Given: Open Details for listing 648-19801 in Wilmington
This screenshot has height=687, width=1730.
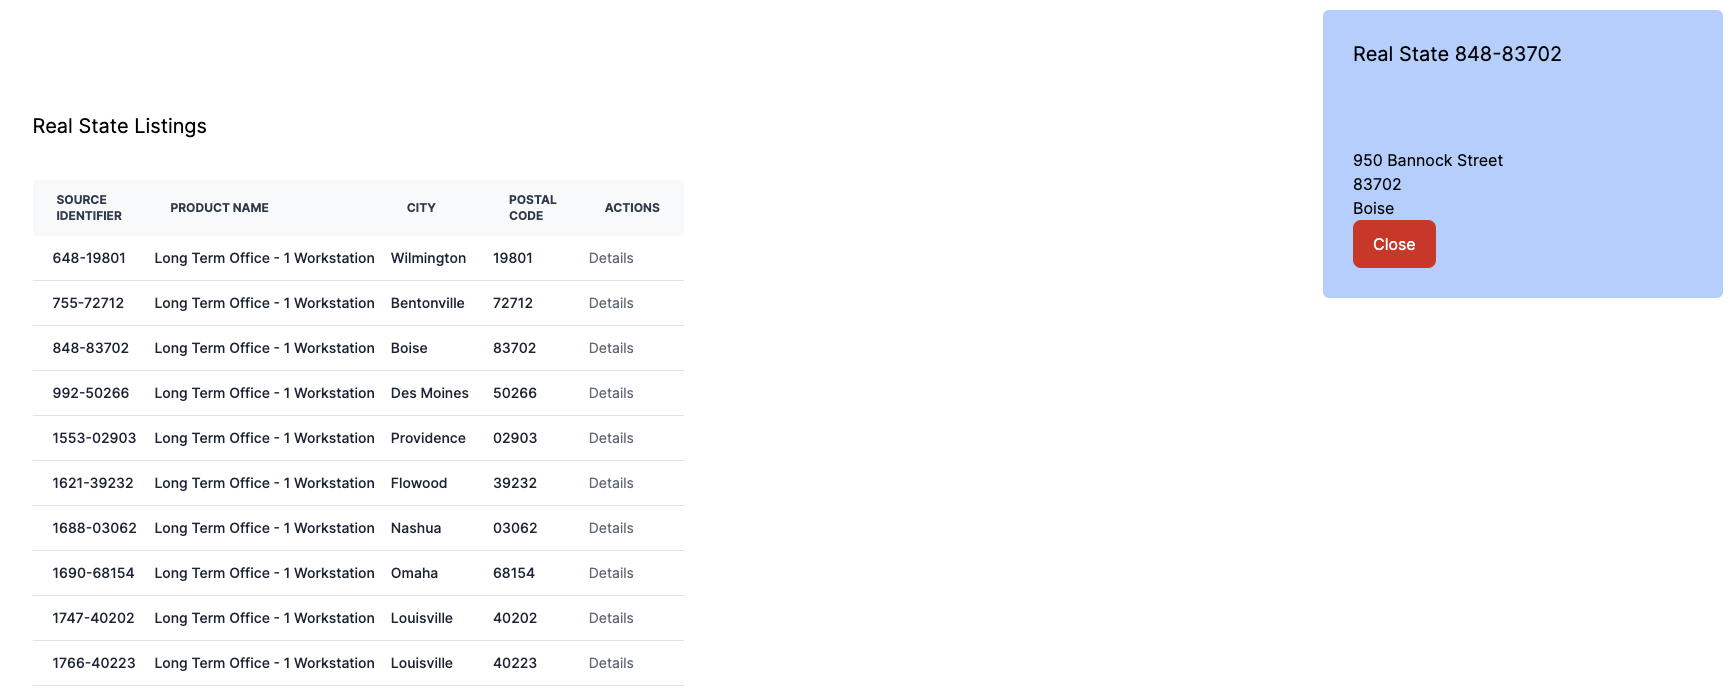Looking at the screenshot, I should click(x=610, y=258).
